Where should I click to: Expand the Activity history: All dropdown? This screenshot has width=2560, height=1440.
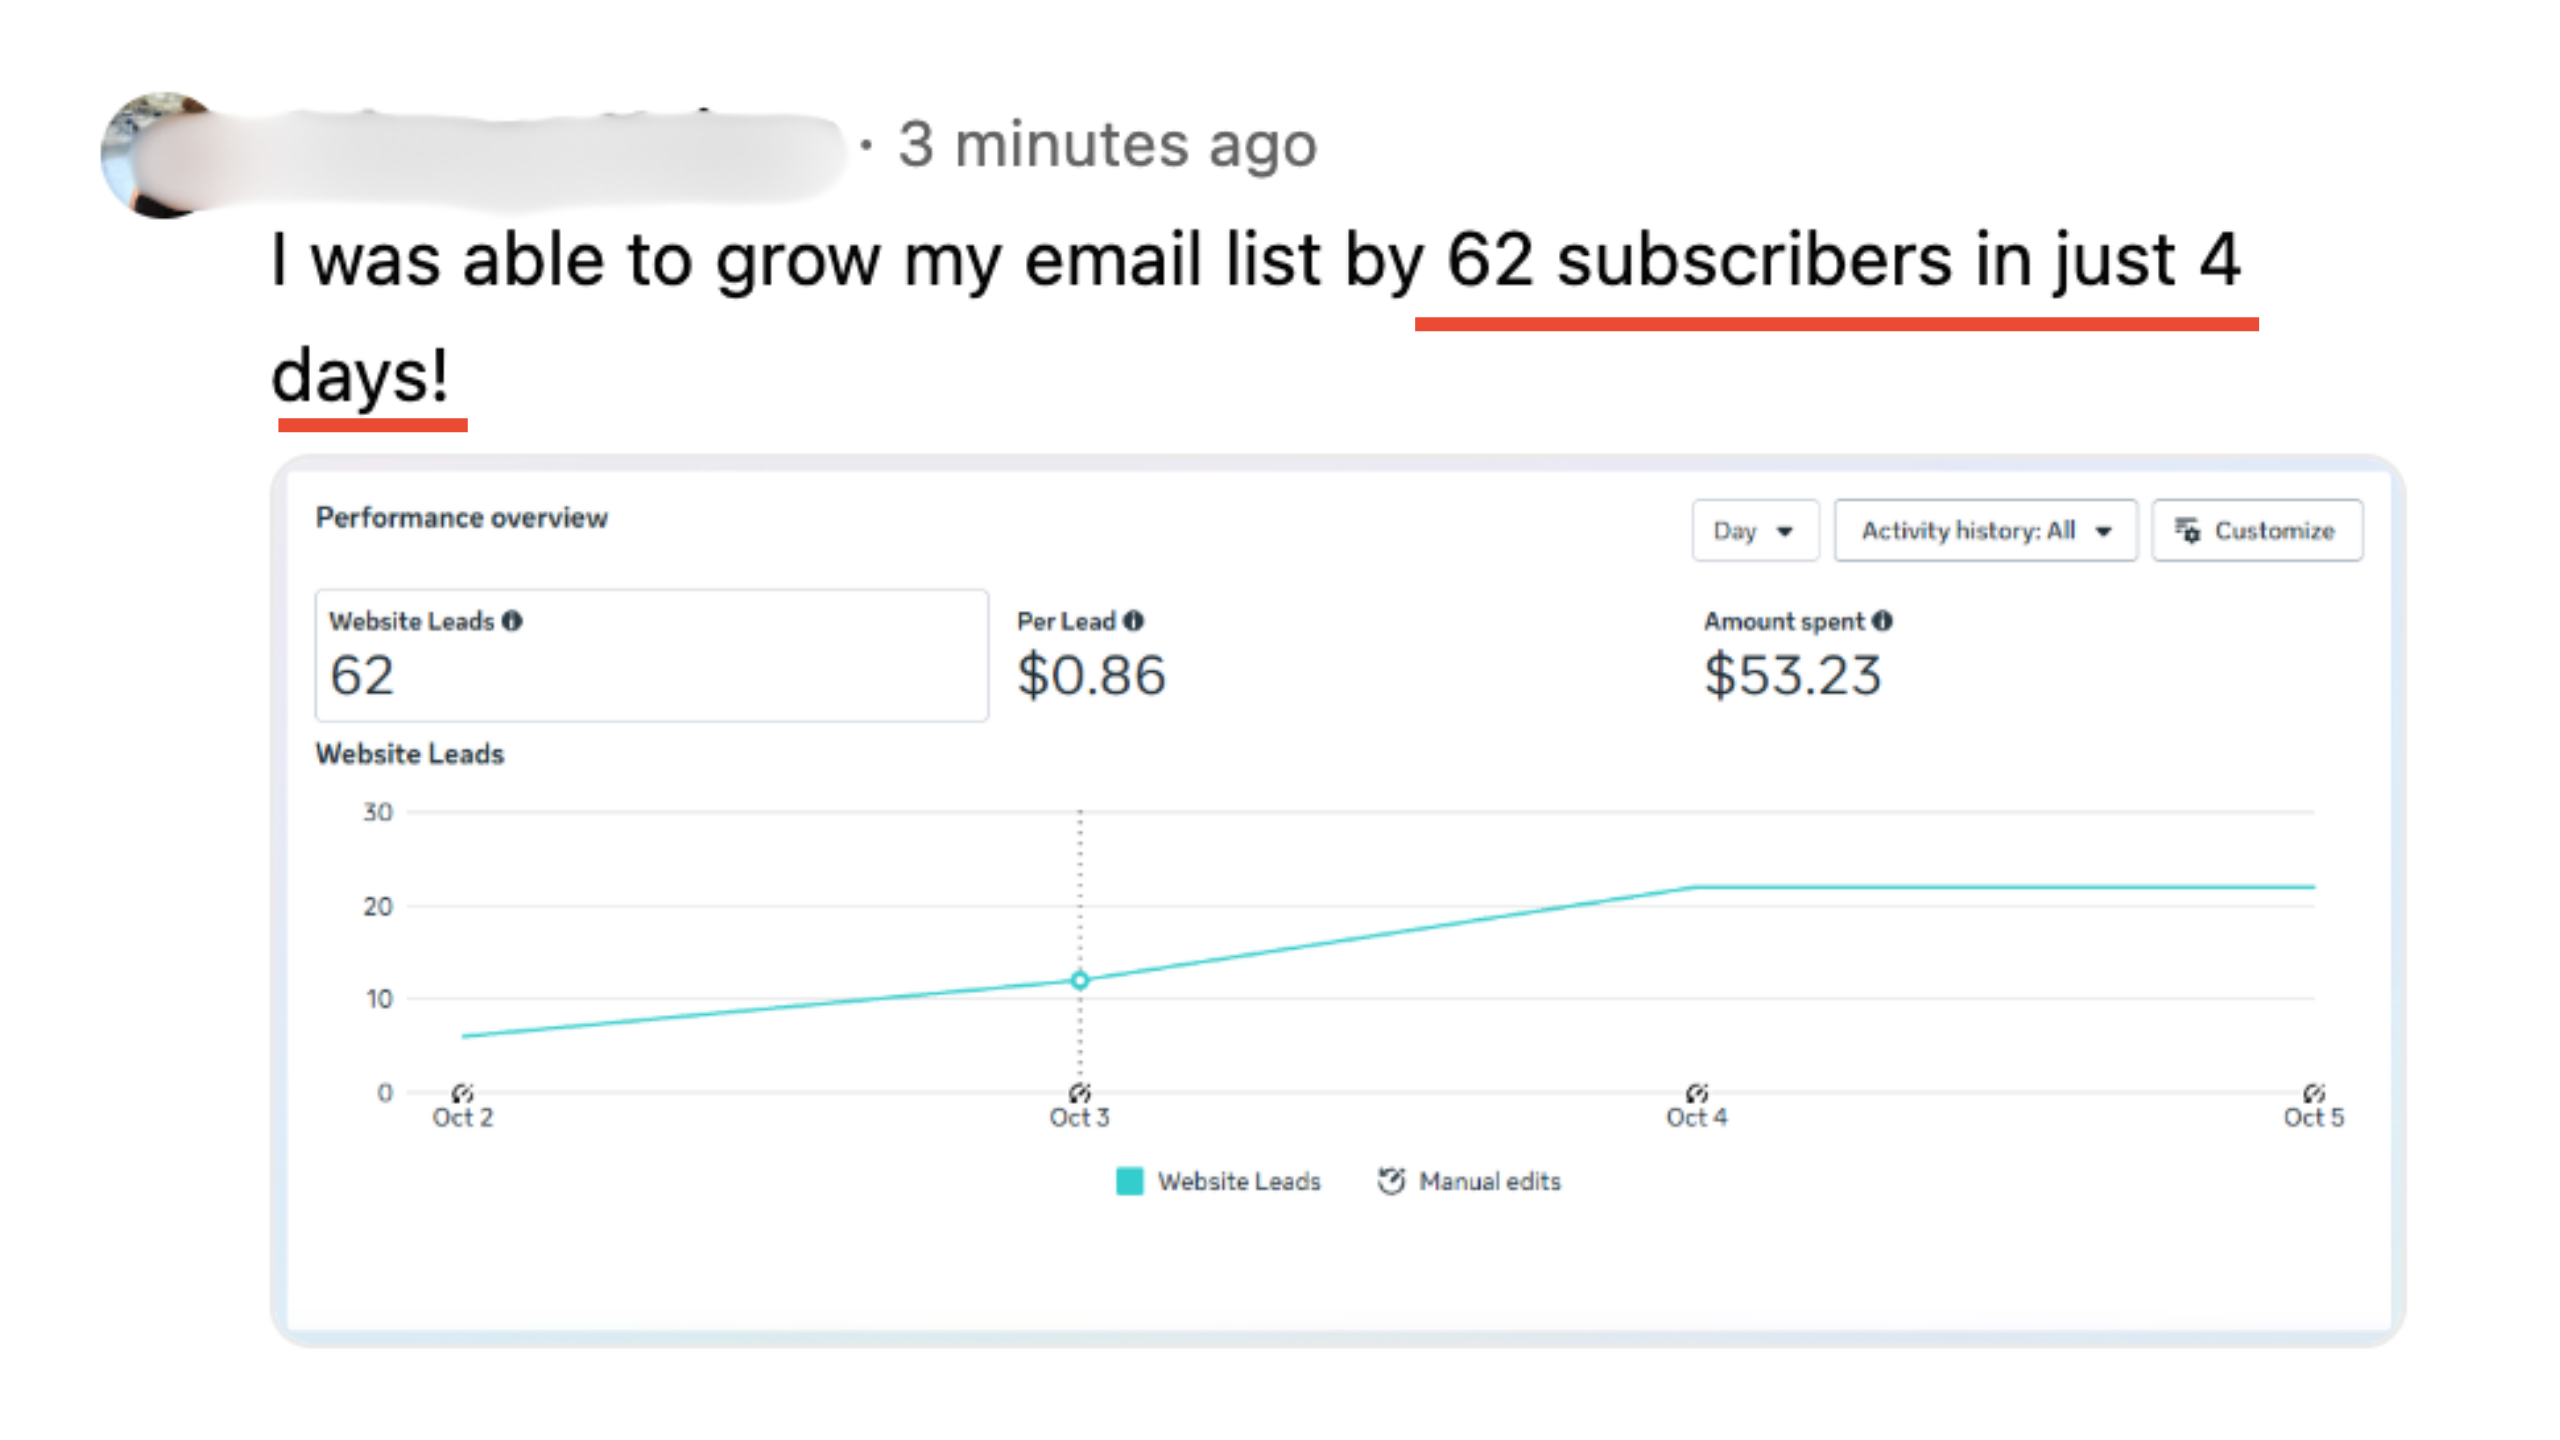[1985, 530]
